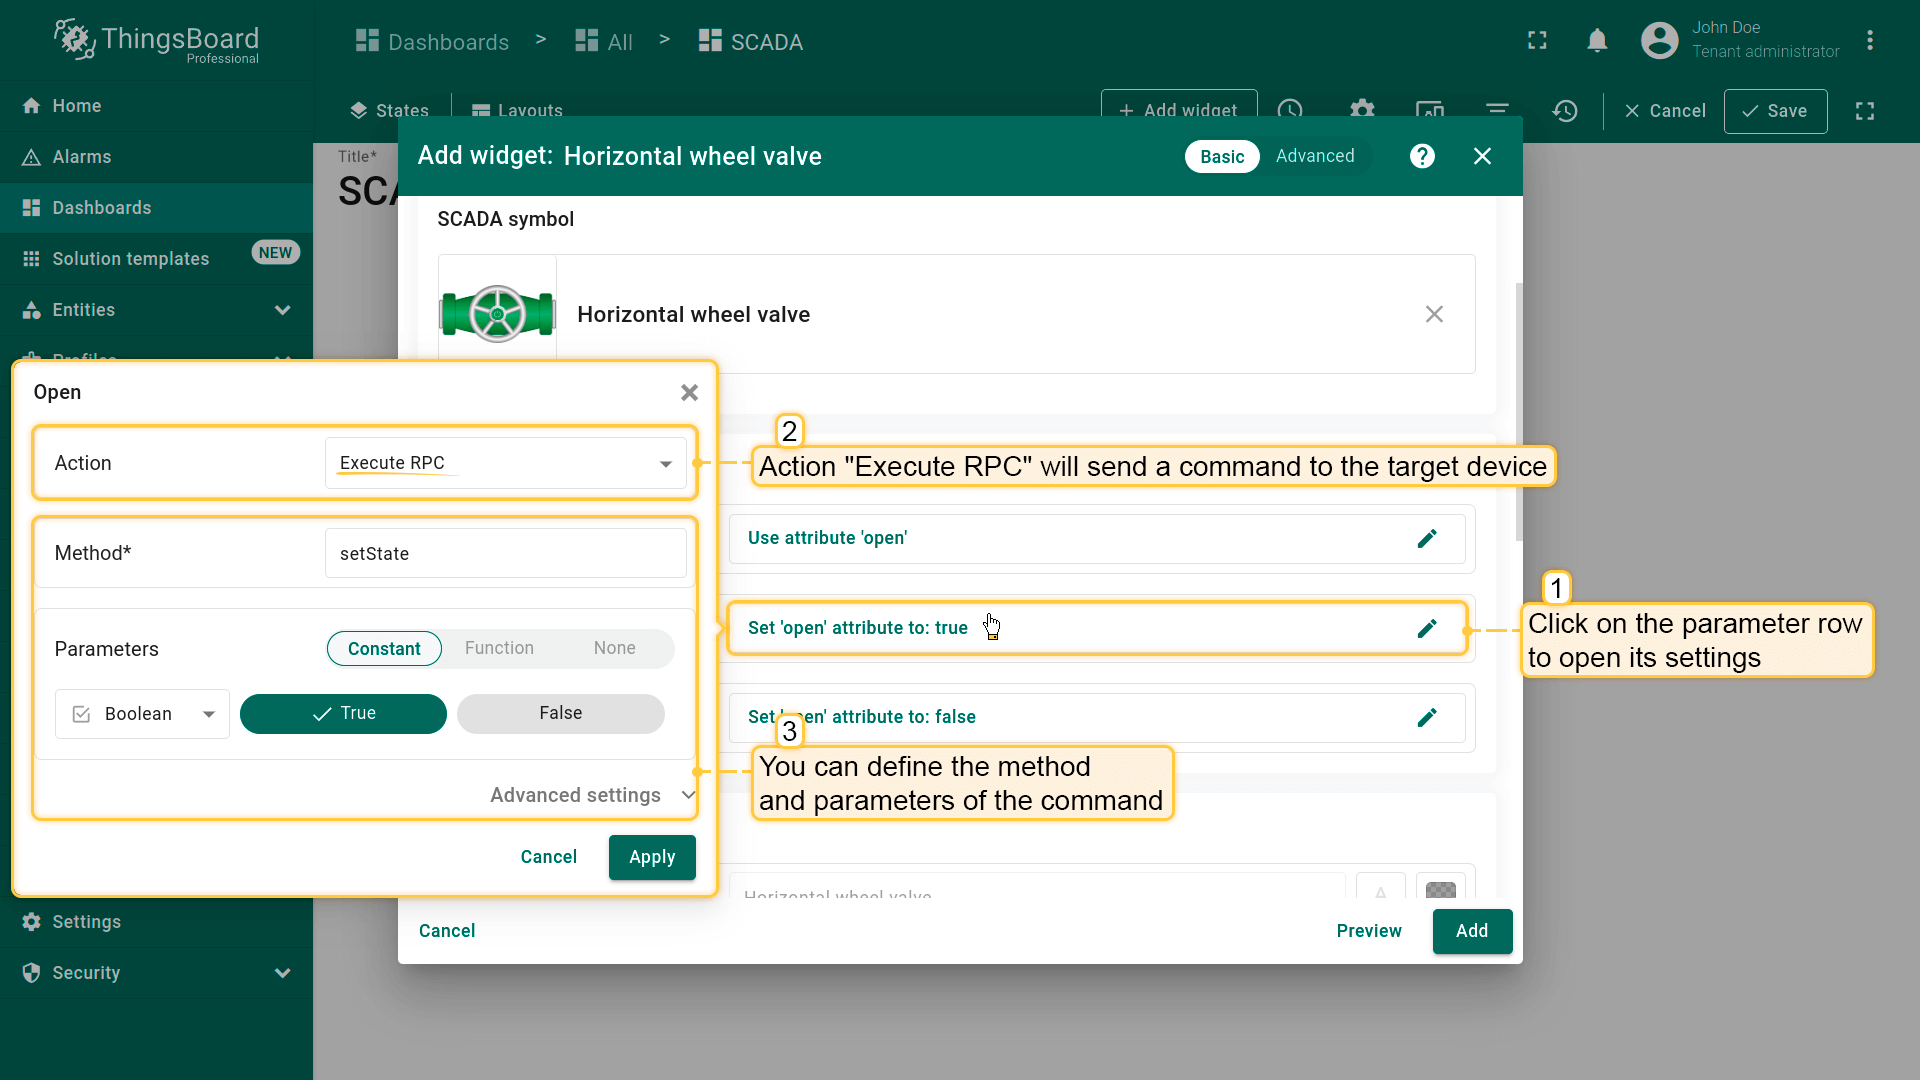This screenshot has height=1080, width=1920.
Task: Open Alarms in the sidebar
Action: coord(82,157)
